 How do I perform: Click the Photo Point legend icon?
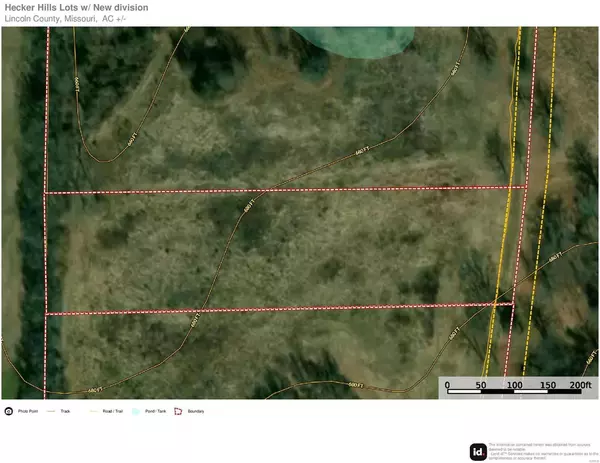coord(8,410)
